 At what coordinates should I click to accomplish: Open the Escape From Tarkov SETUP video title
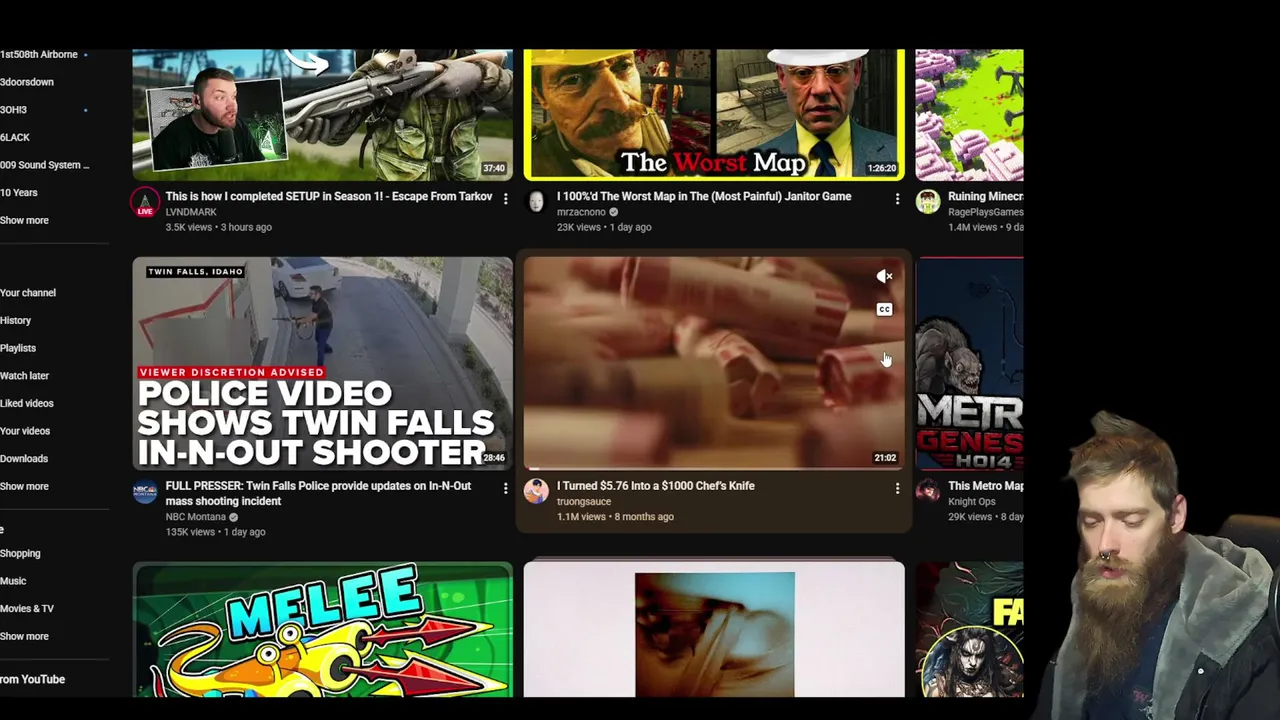(329, 196)
